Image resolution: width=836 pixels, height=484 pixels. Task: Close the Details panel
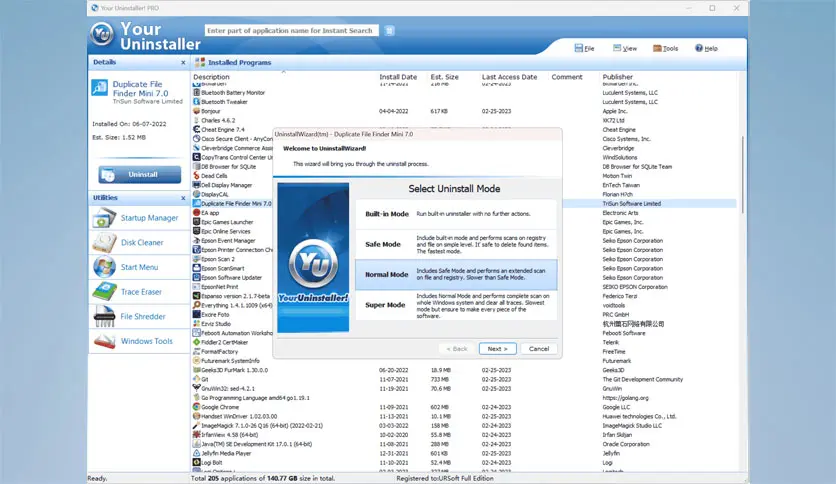(183, 62)
